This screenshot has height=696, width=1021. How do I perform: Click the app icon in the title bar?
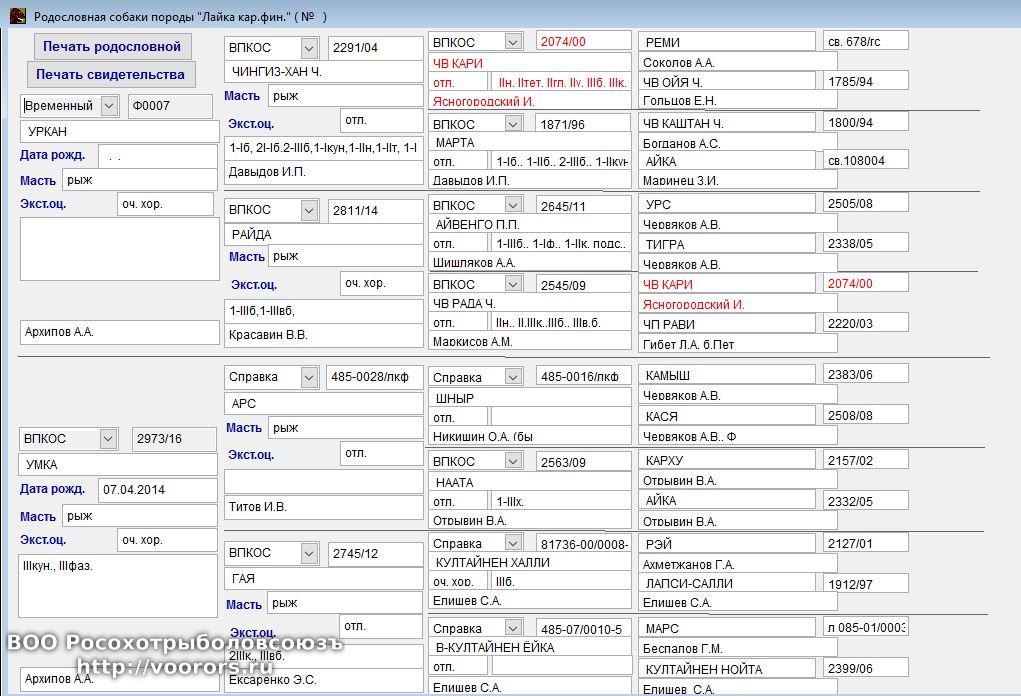point(16,16)
